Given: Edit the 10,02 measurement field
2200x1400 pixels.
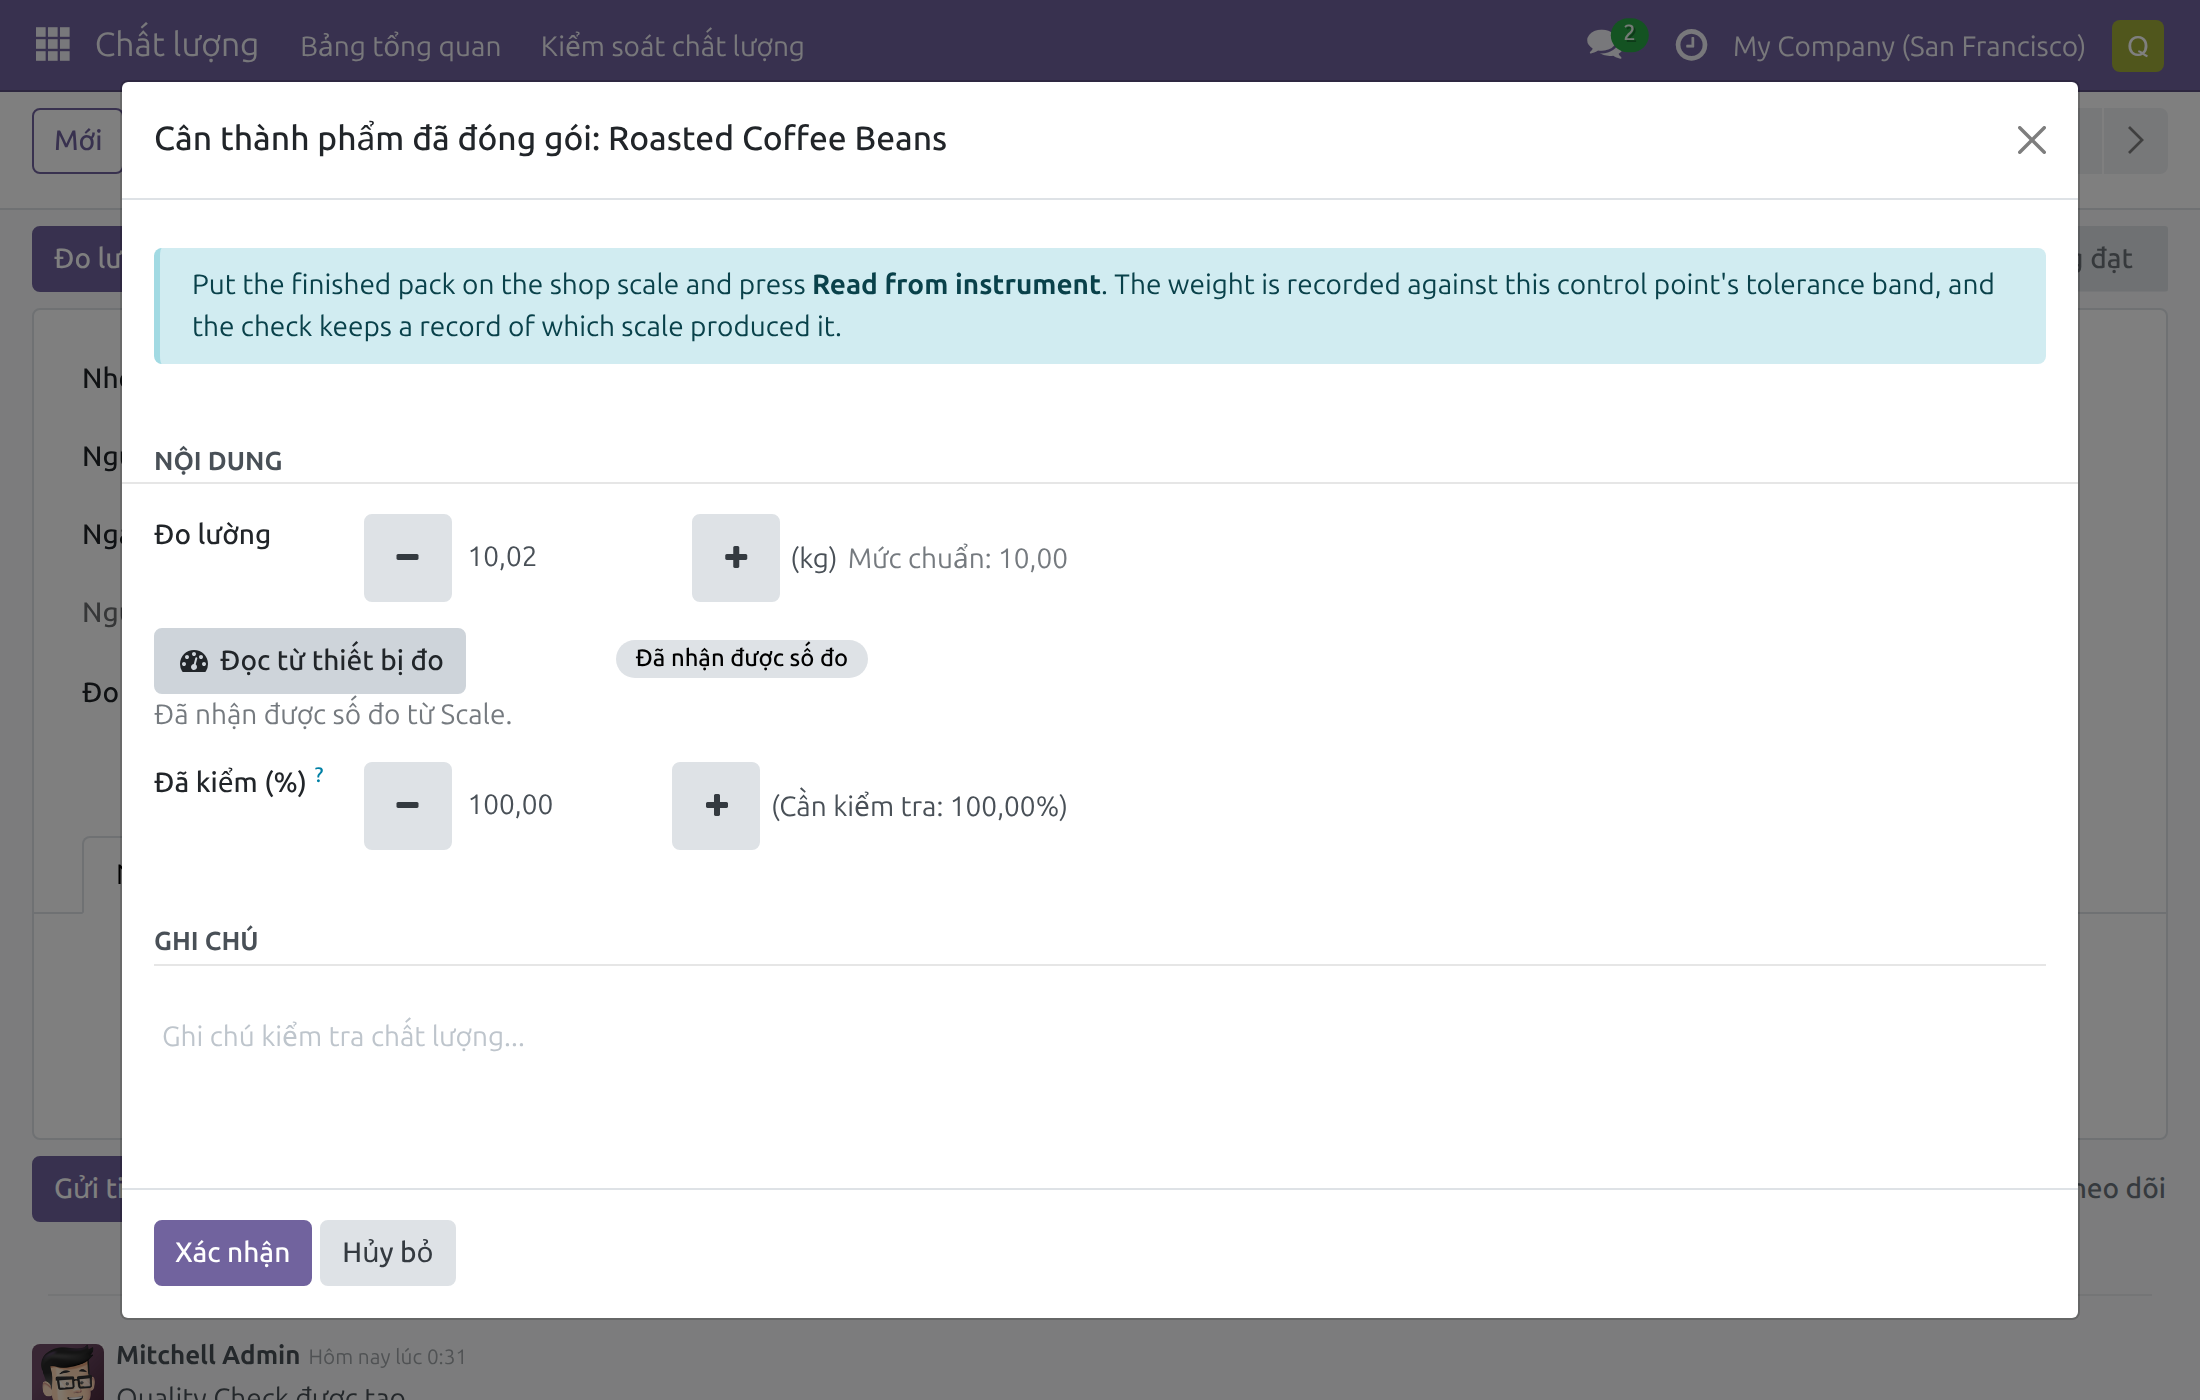Looking at the screenshot, I should (x=571, y=557).
